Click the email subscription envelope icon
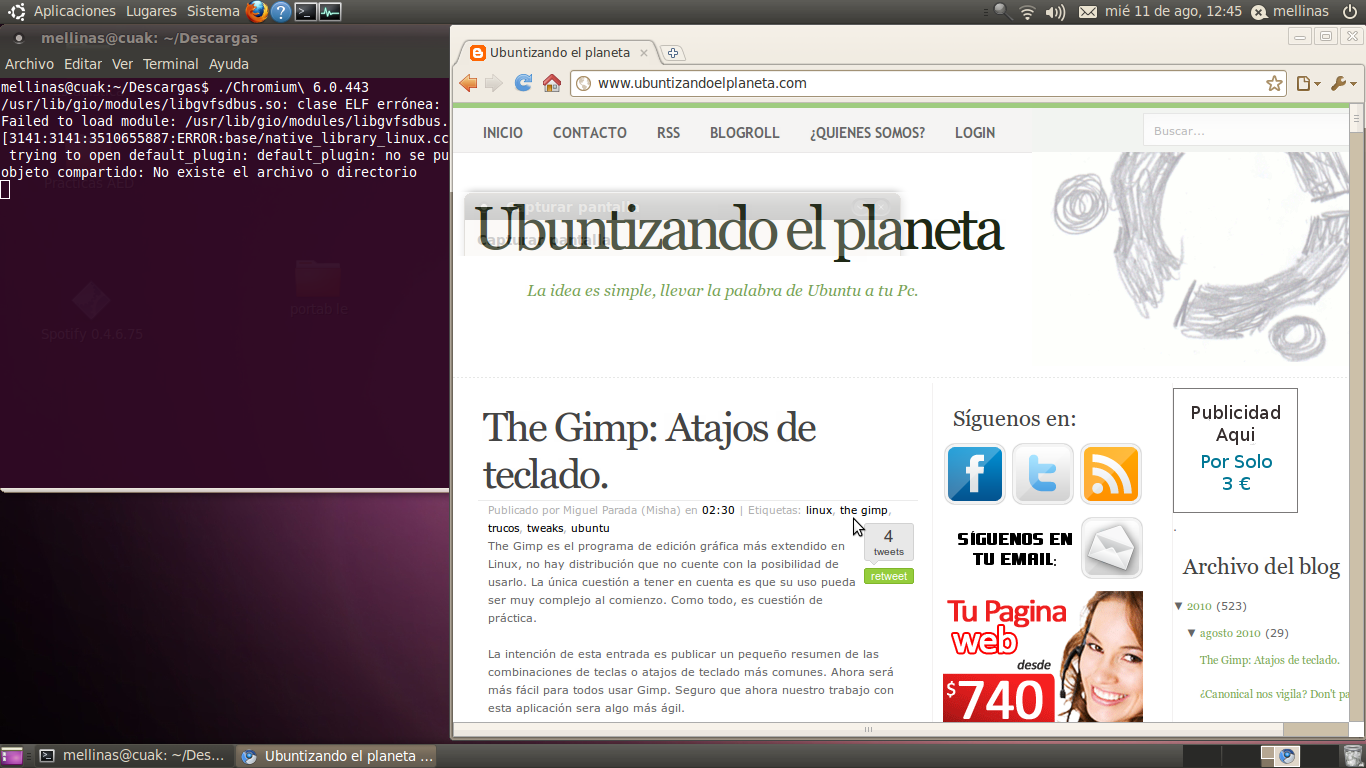Screen dimensions: 1366x768 [1111, 548]
